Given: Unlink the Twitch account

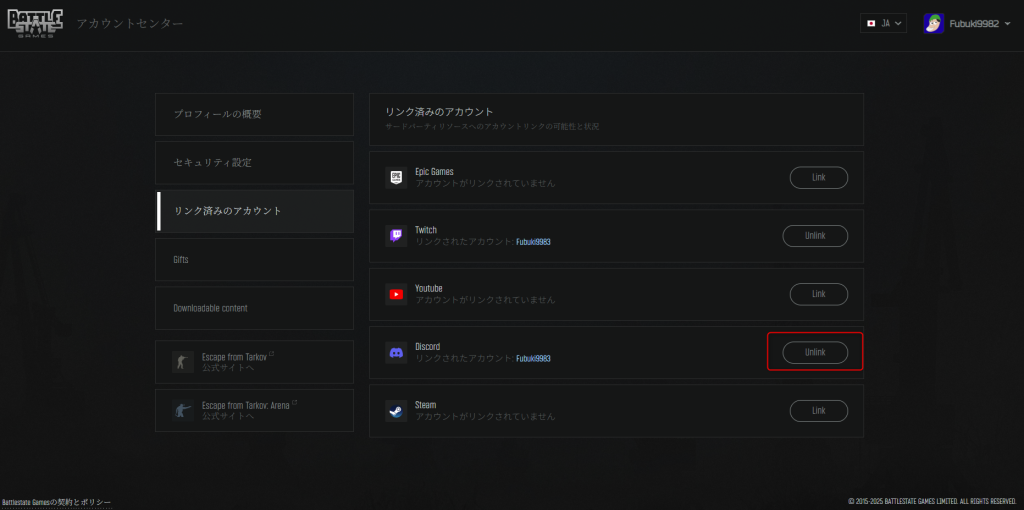Looking at the screenshot, I should click(x=815, y=236).
